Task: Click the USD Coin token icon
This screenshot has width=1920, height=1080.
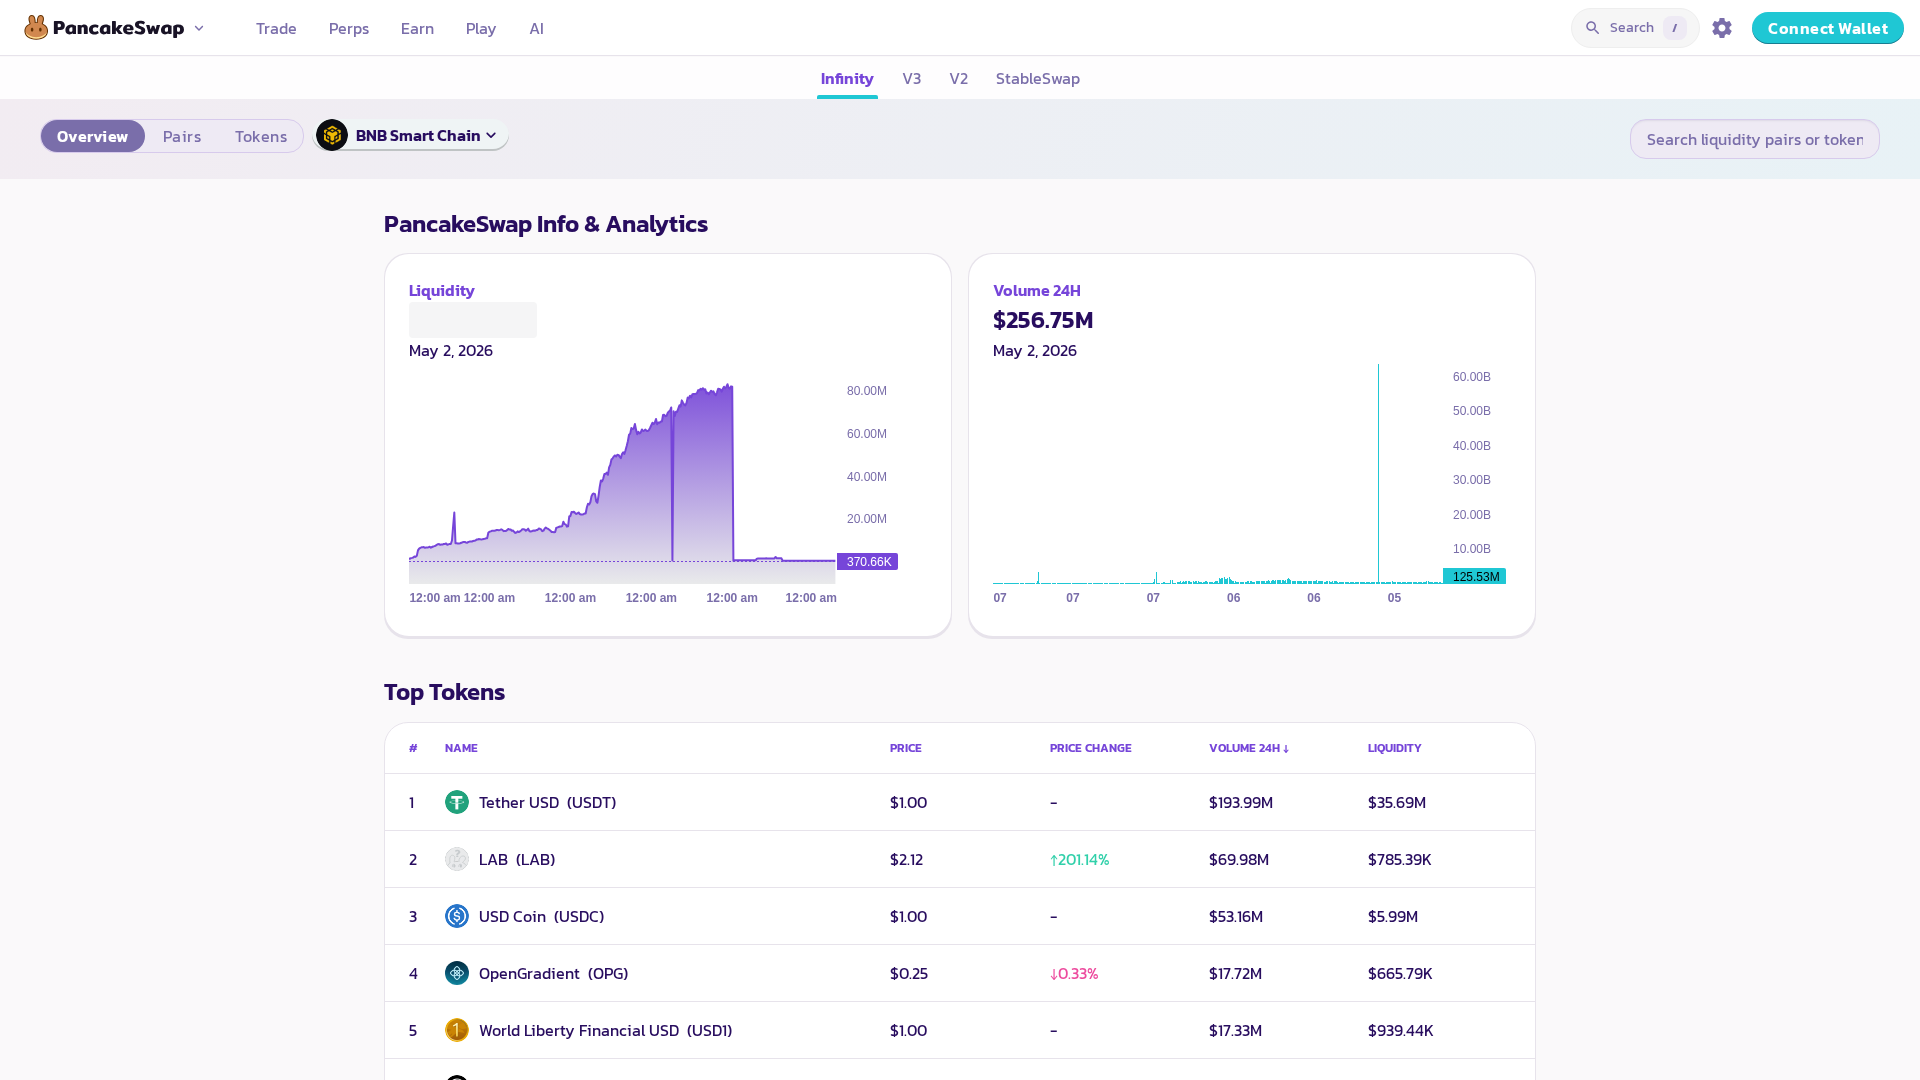Action: 457,916
